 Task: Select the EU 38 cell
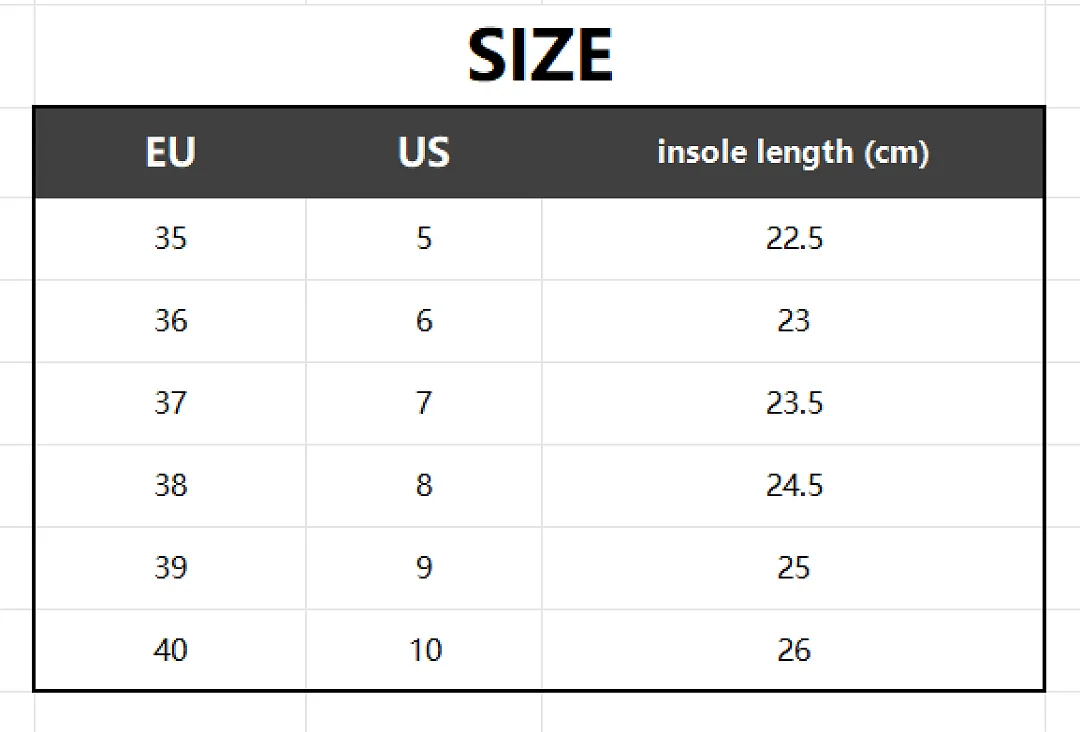(170, 485)
